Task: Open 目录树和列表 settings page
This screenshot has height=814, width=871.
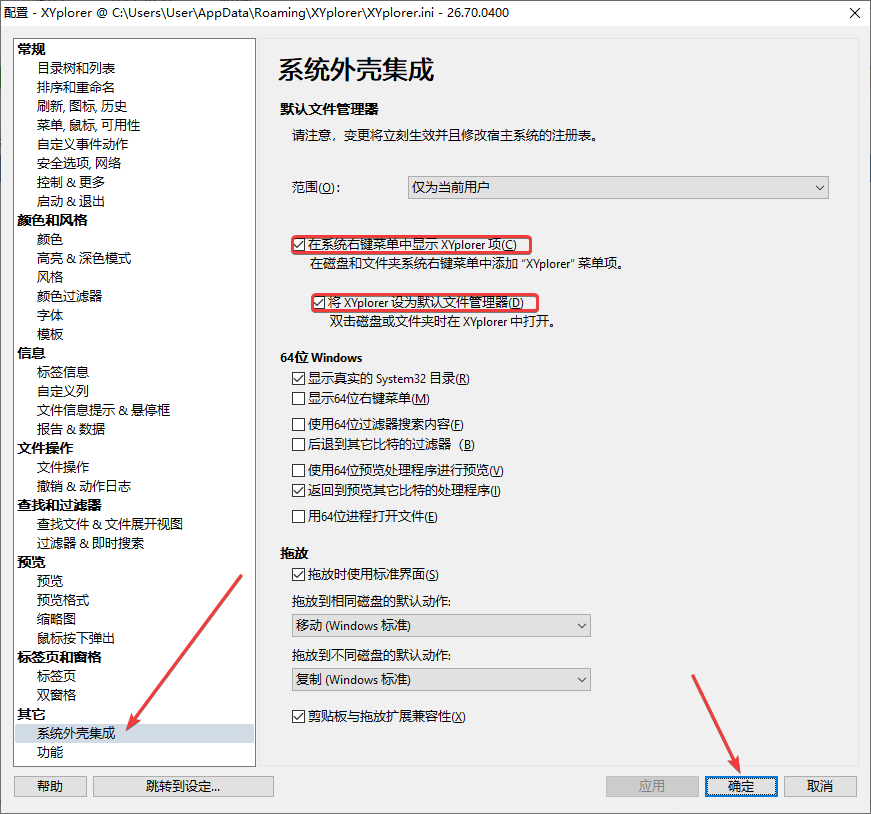Action: [76, 68]
